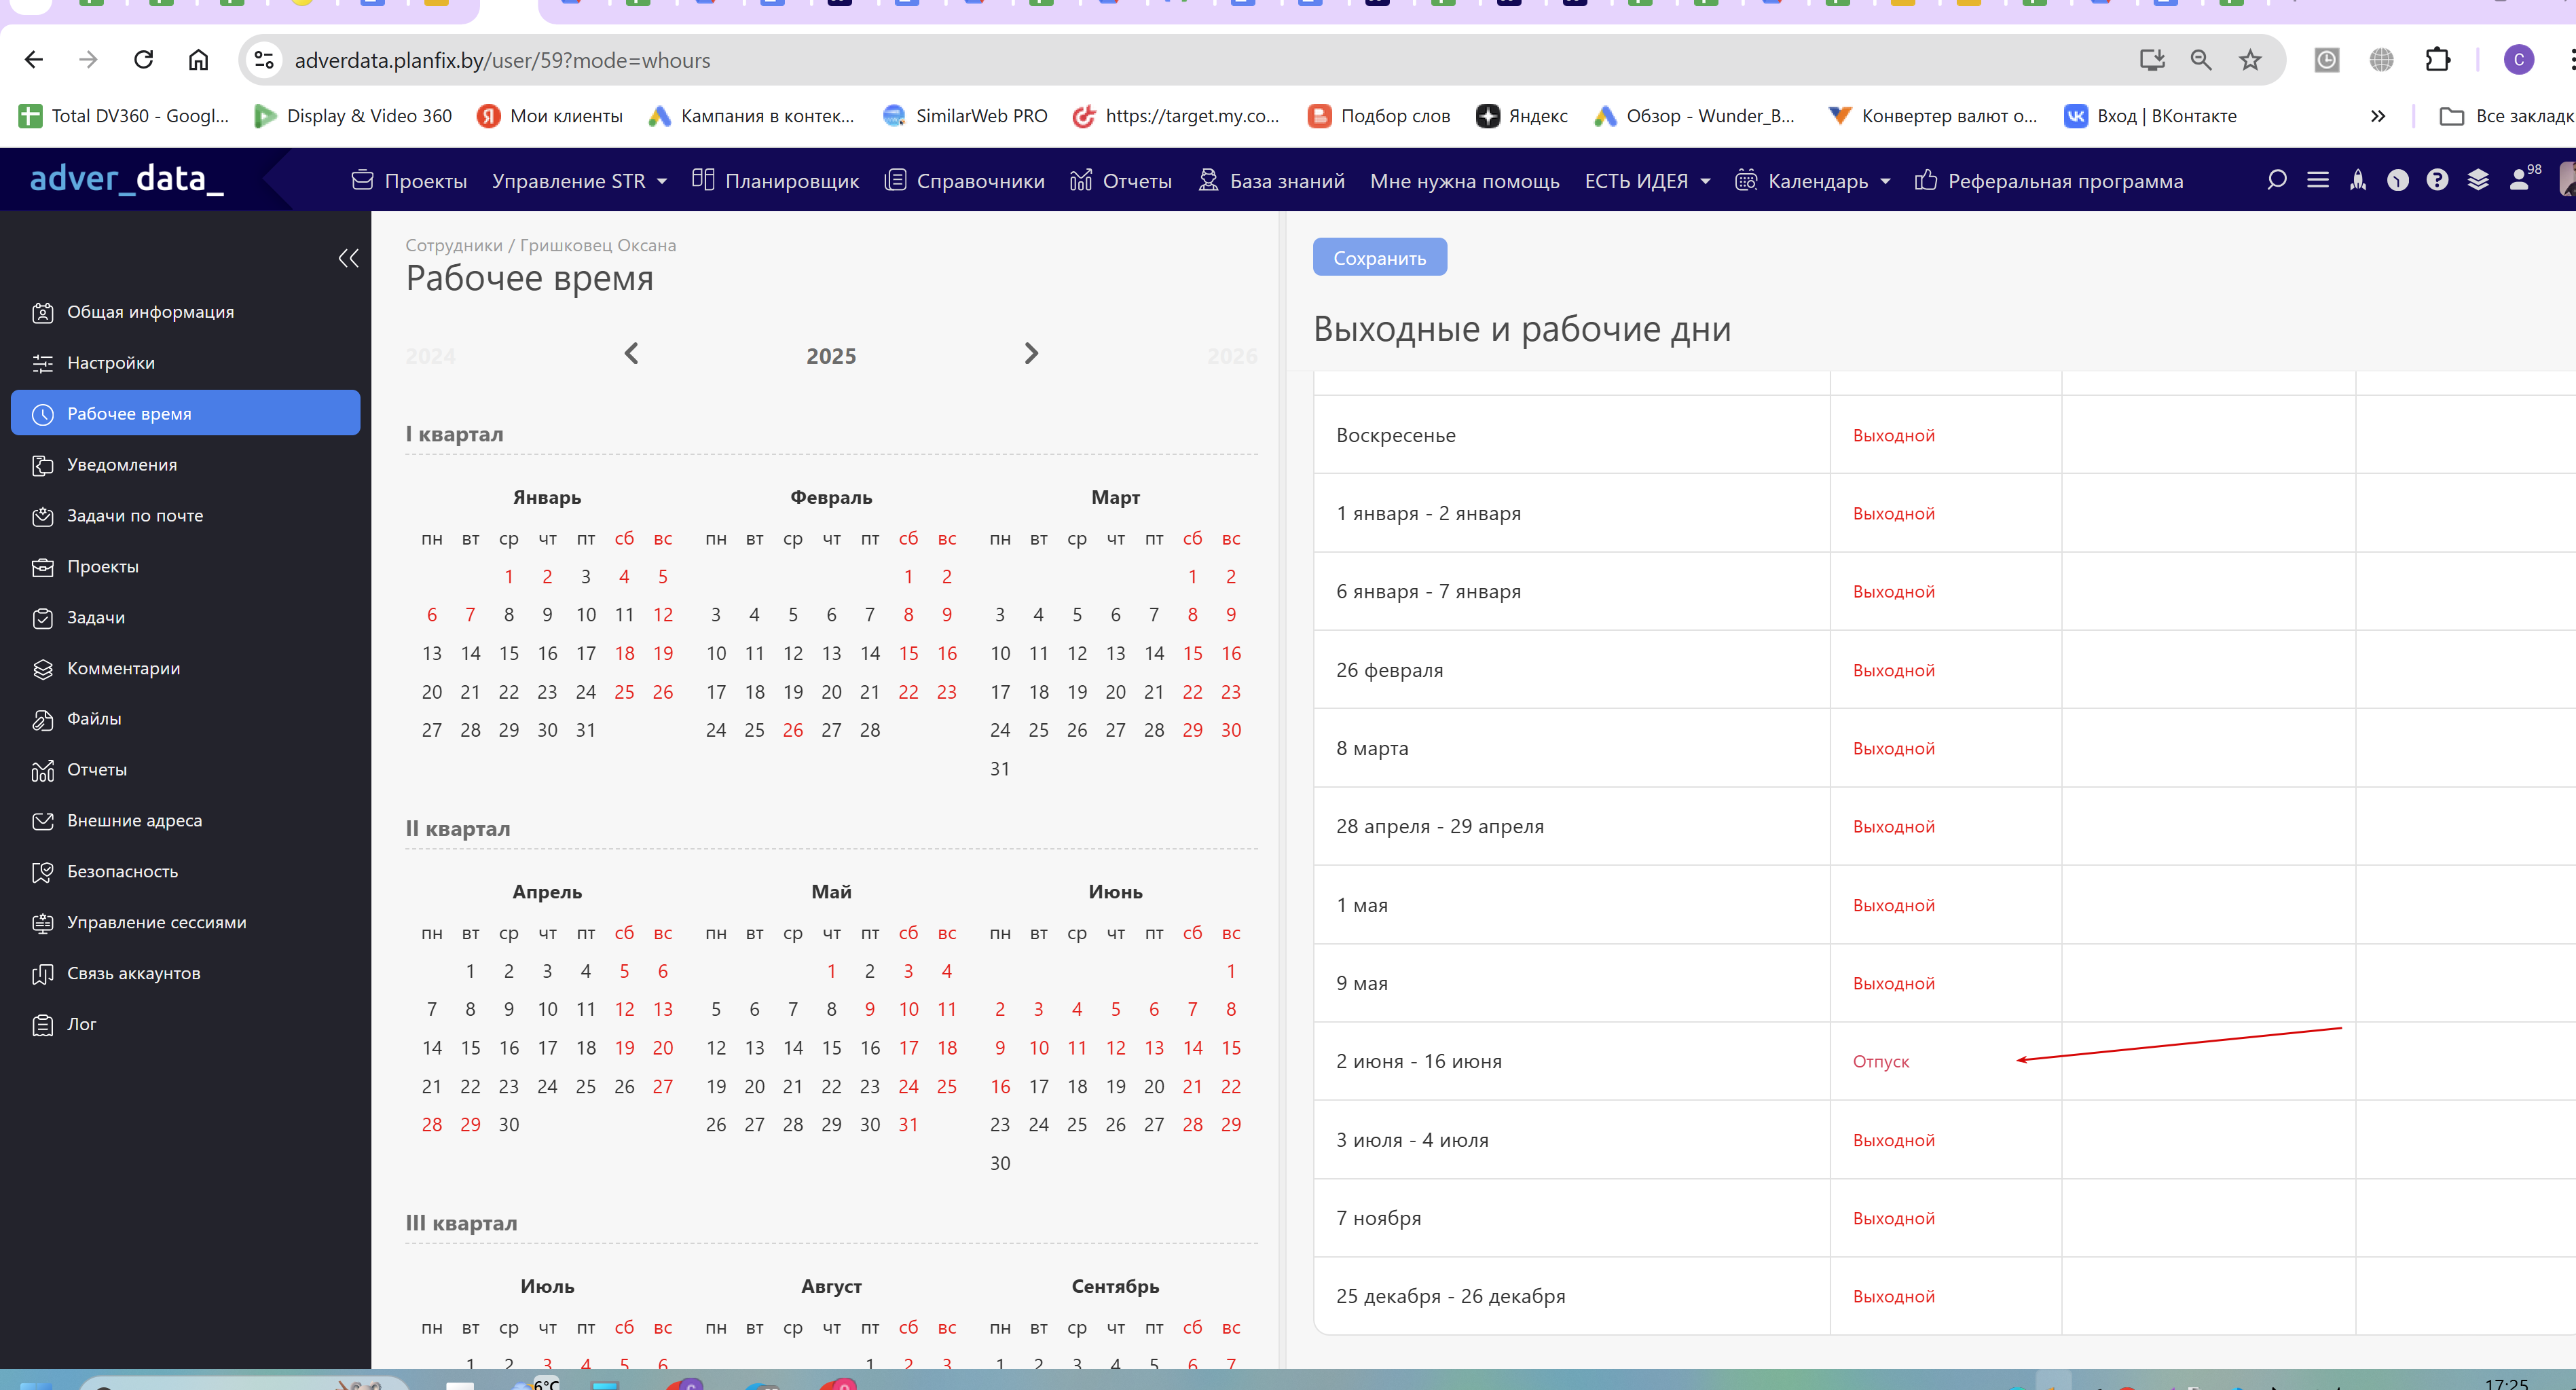Bookmark this page with star icon
The image size is (2576, 1390).
pyautogui.click(x=2250, y=60)
